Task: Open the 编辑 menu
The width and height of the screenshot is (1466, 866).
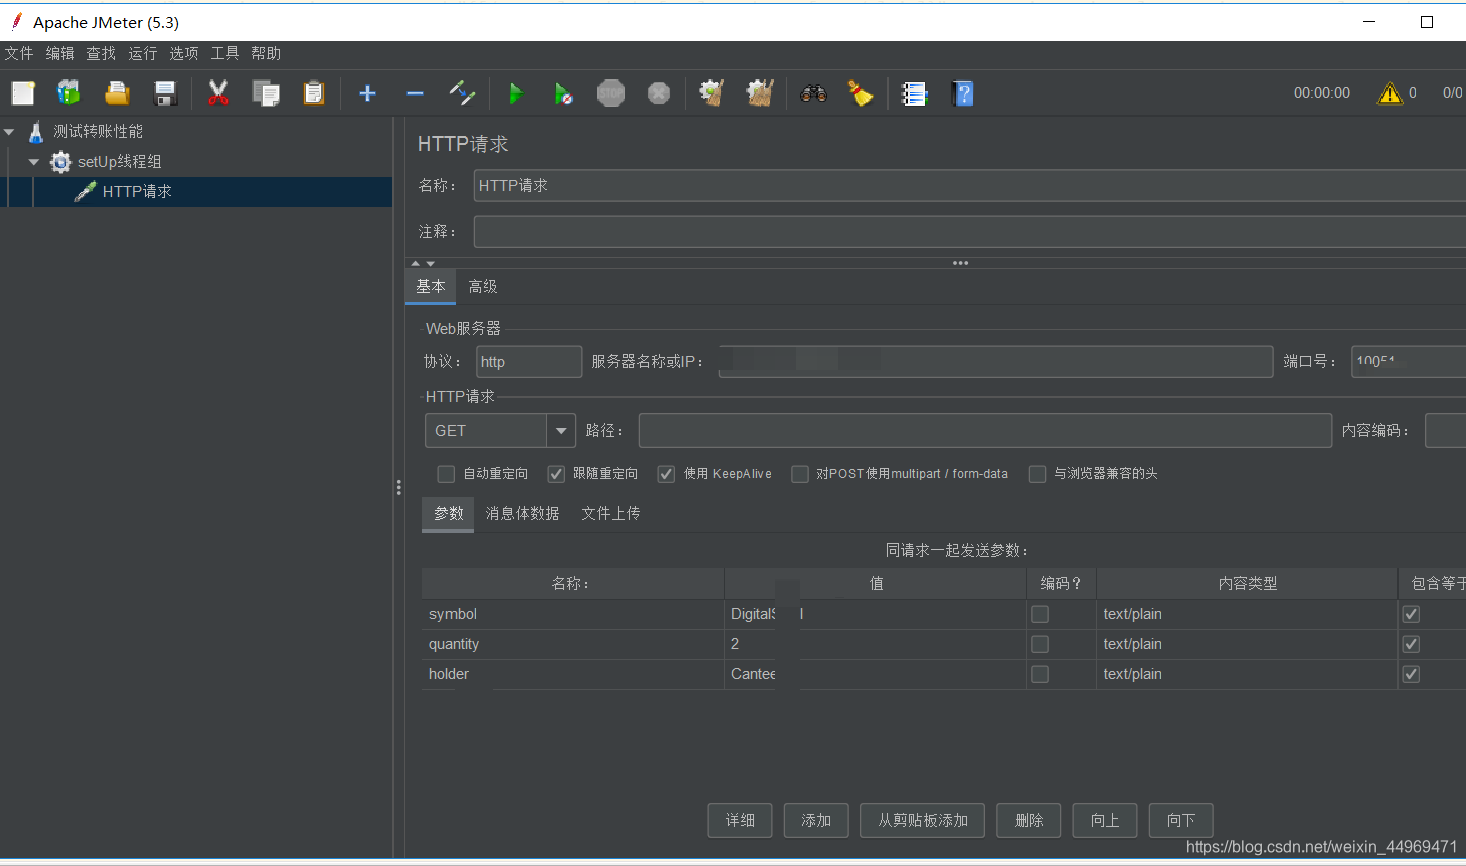Action: (60, 53)
